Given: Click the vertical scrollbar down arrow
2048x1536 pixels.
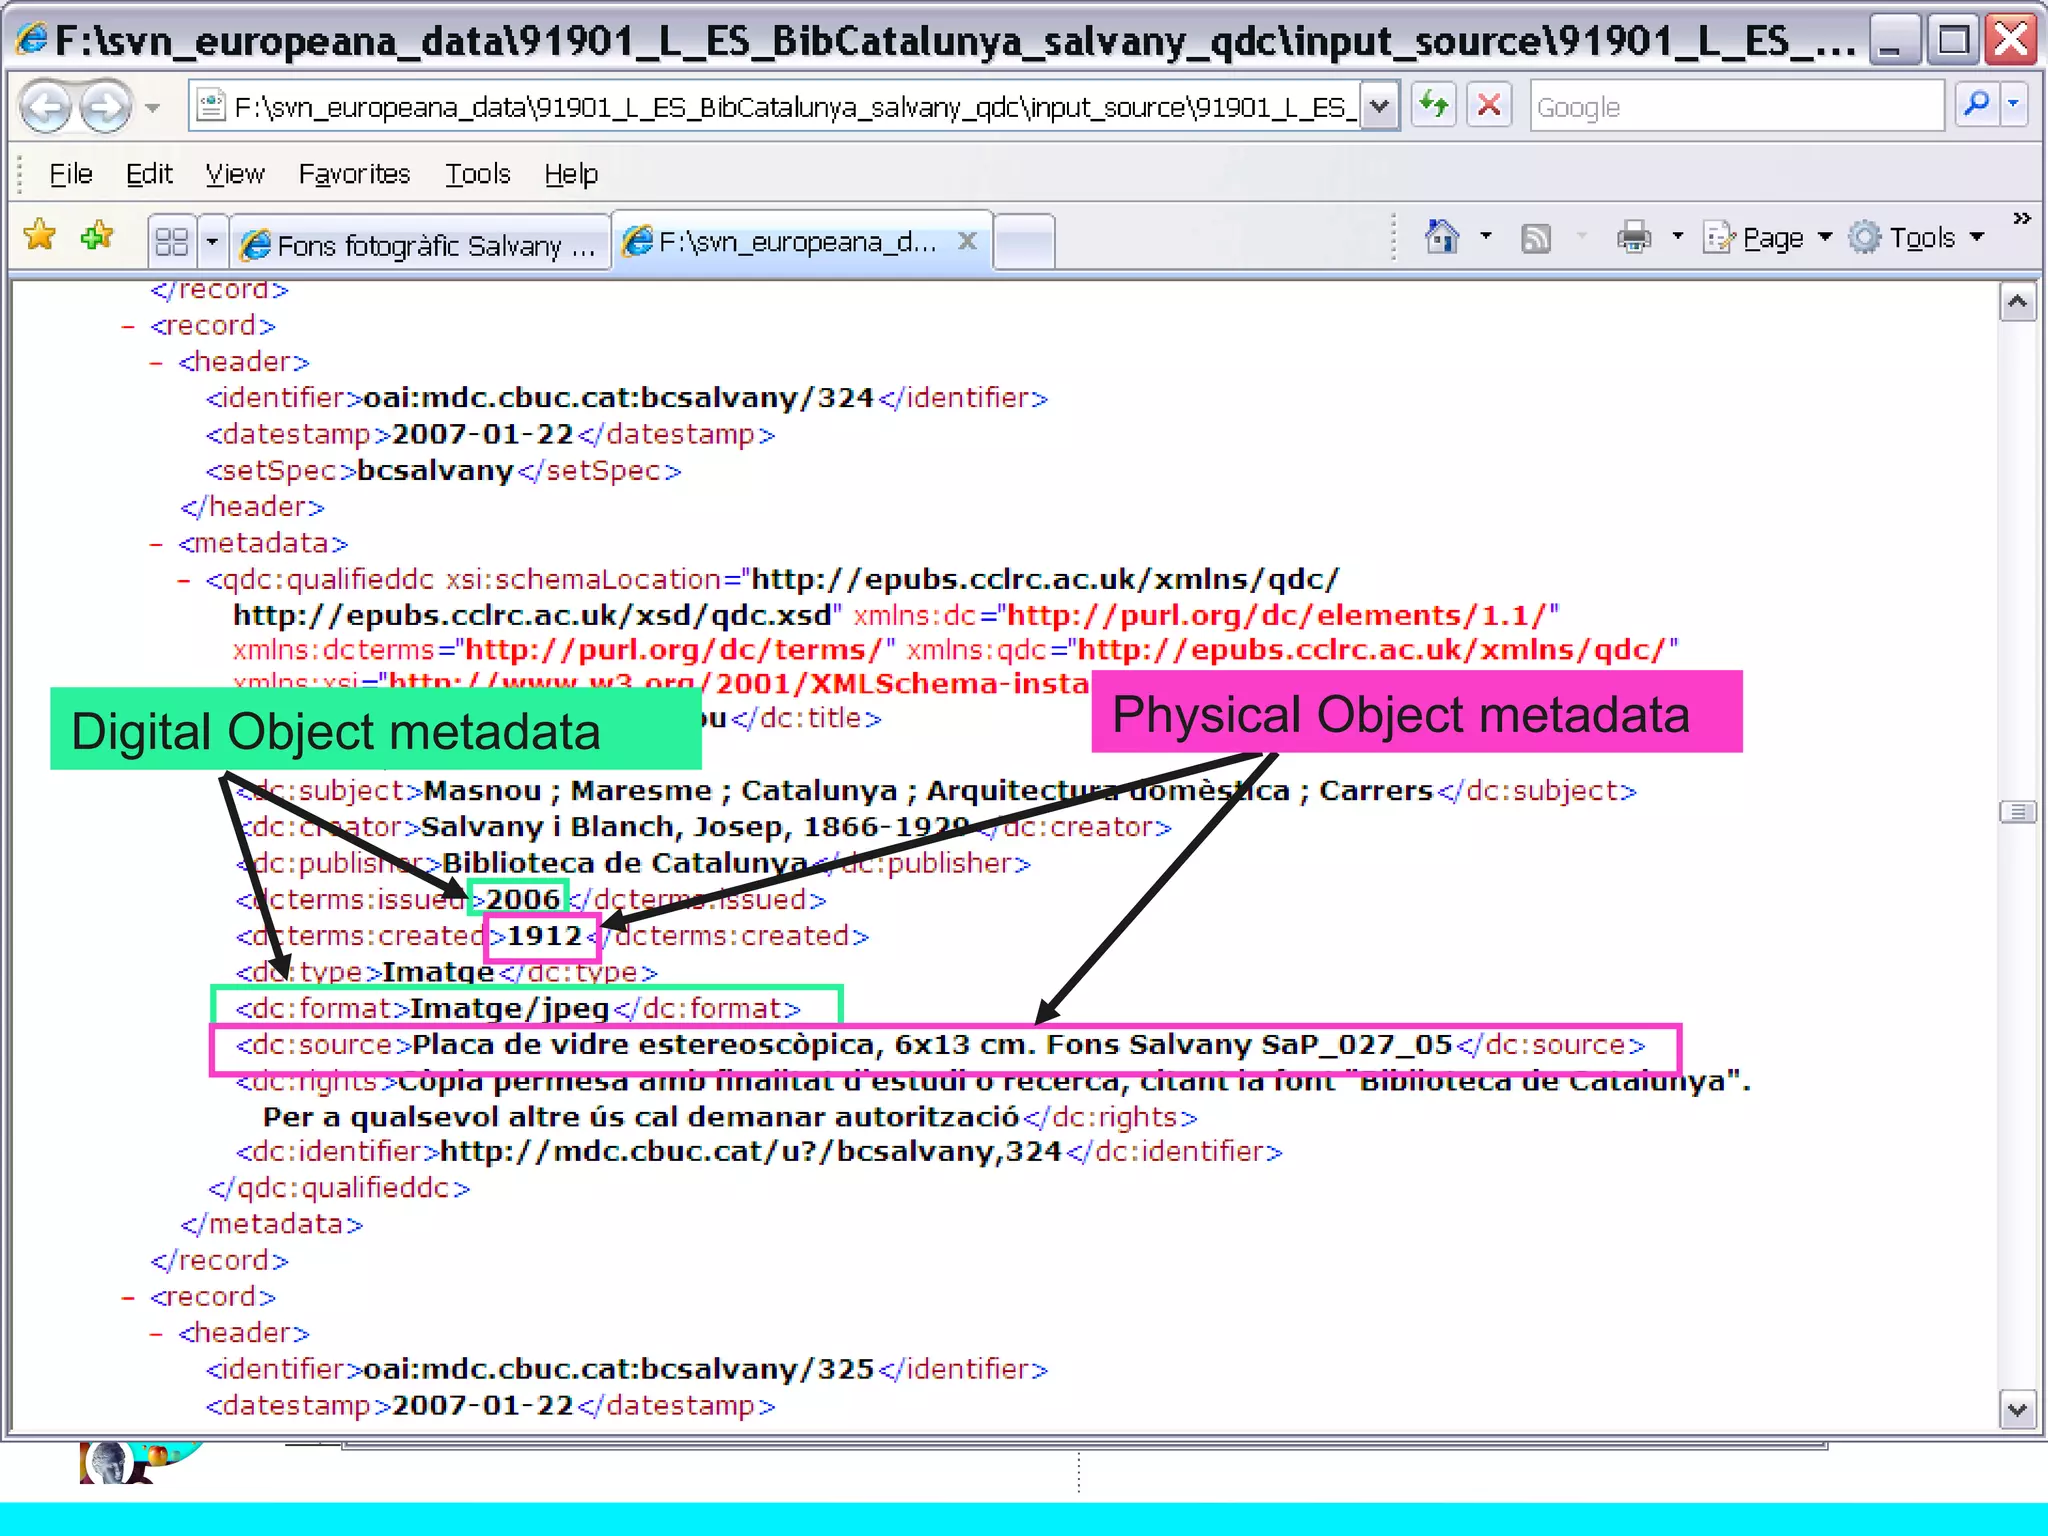Looking at the screenshot, I should click(2017, 1410).
